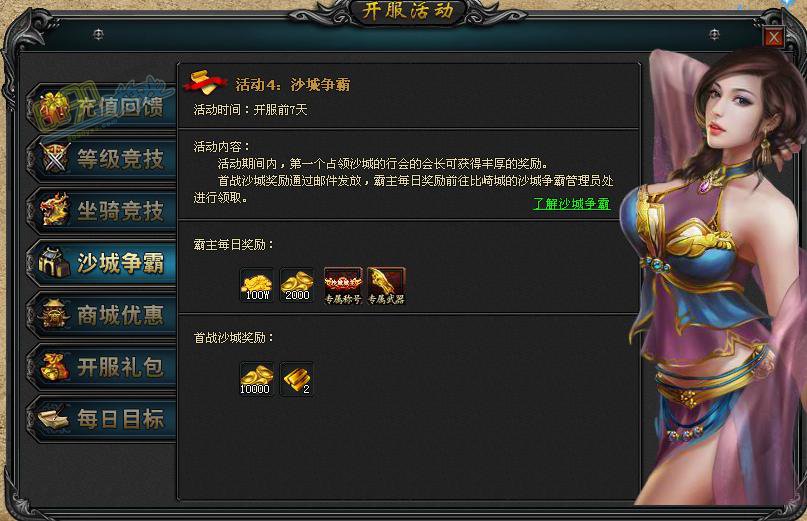
Task: Switch to the 等级竞技 level competition tab
Action: [x=103, y=159]
